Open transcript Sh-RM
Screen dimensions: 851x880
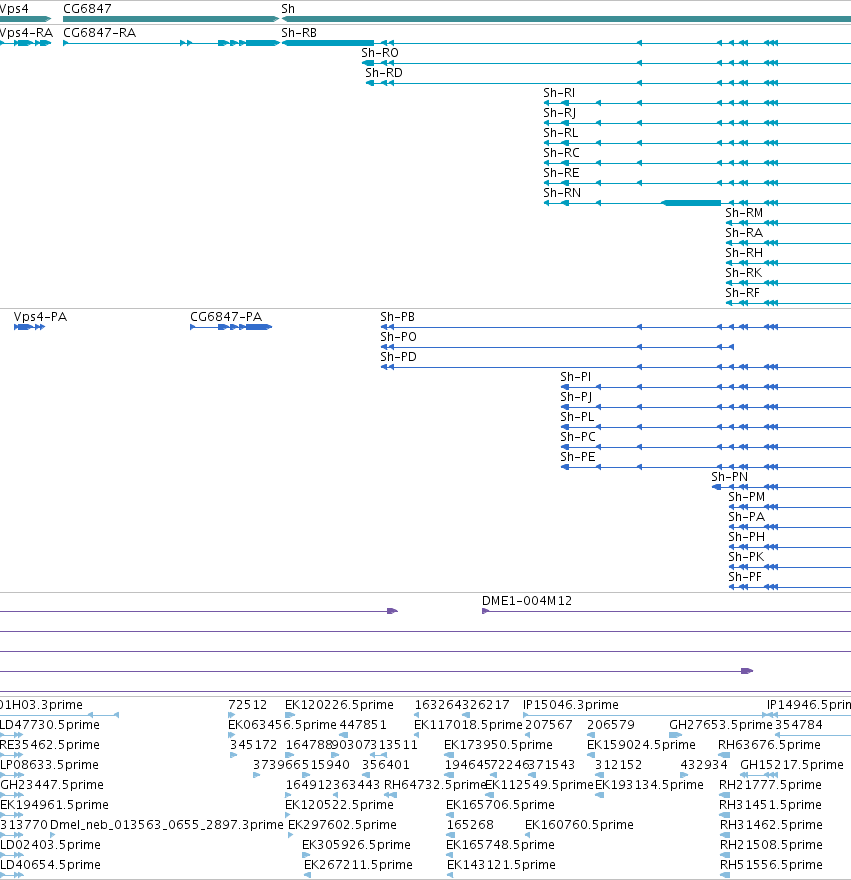(744, 213)
